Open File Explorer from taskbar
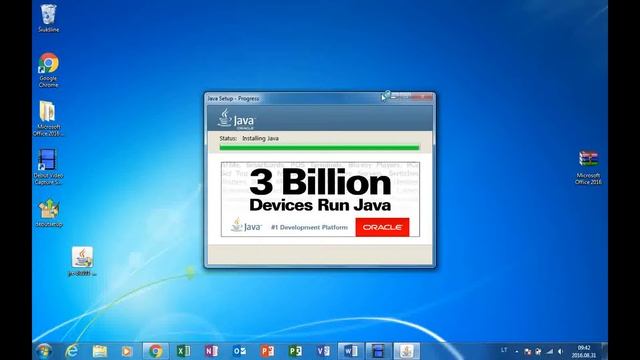The height and width of the screenshot is (360, 640). (x=100, y=351)
